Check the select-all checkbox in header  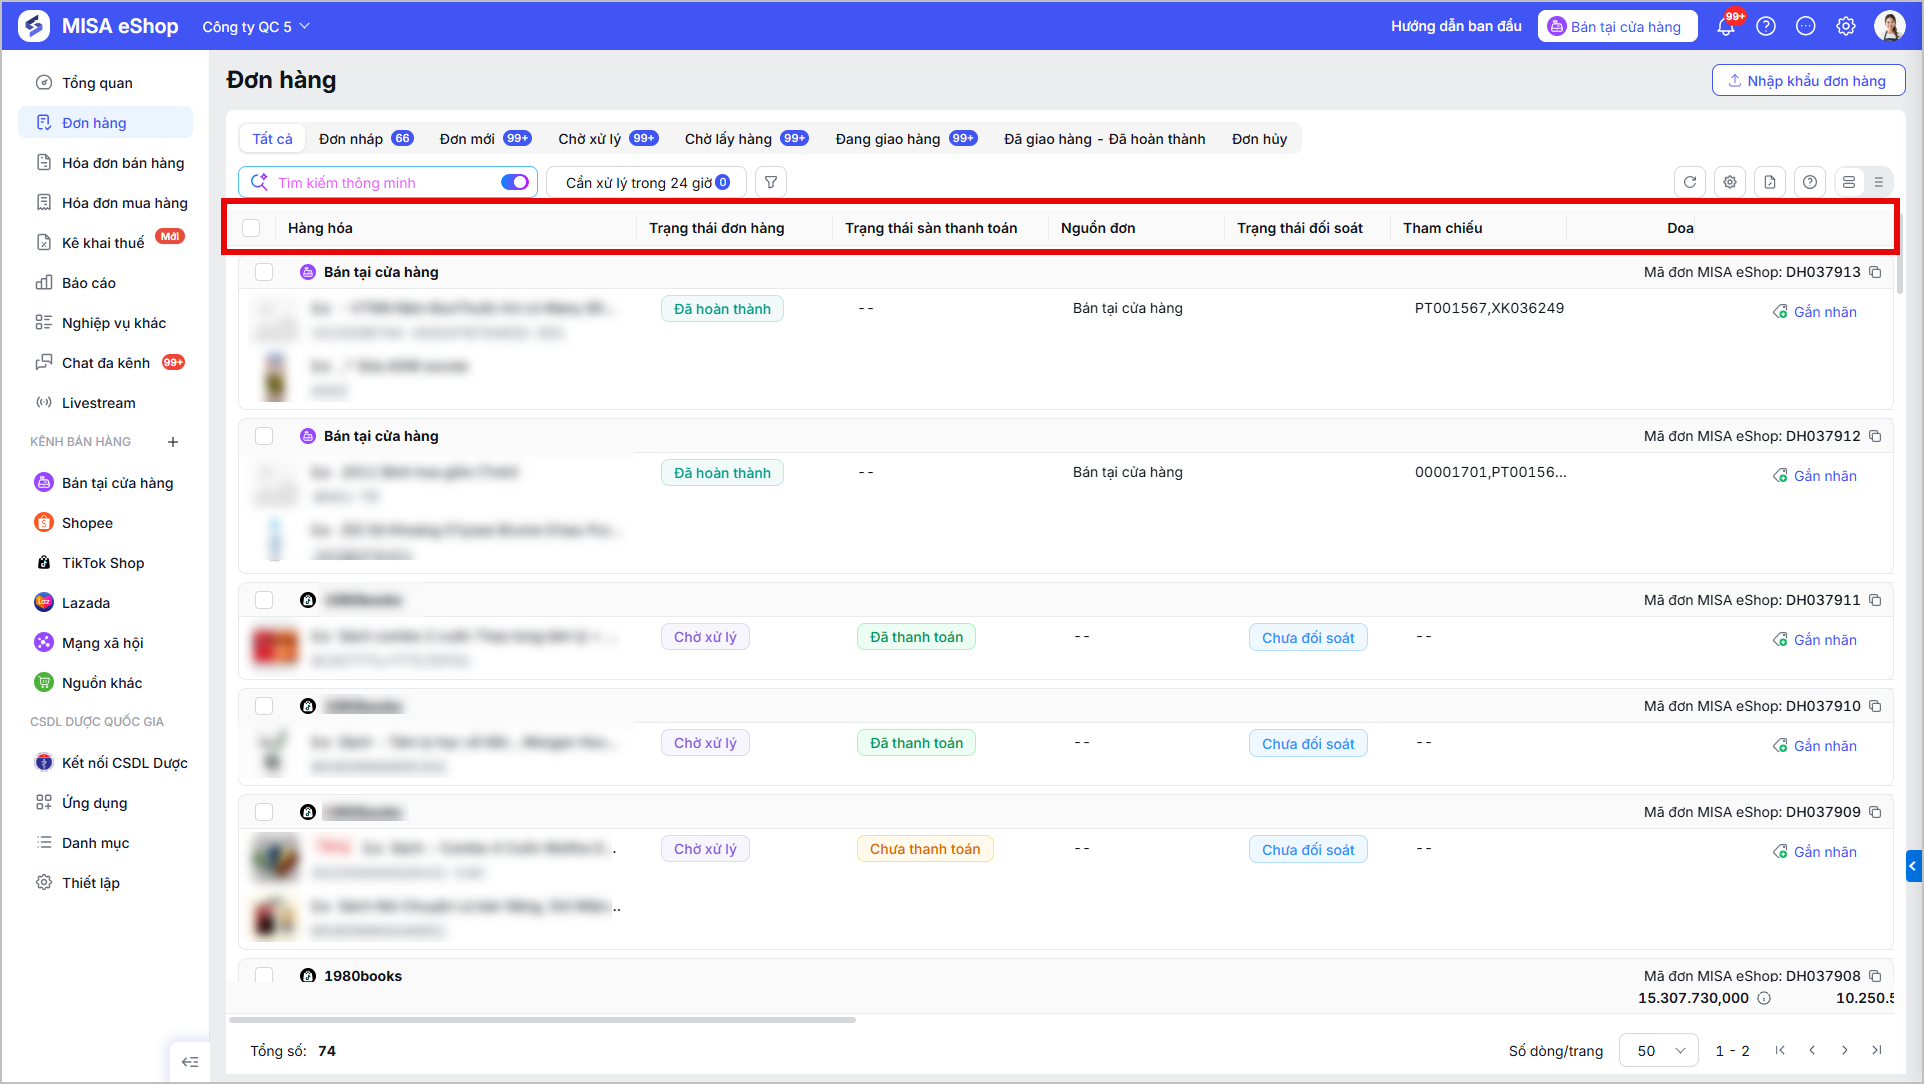251,228
